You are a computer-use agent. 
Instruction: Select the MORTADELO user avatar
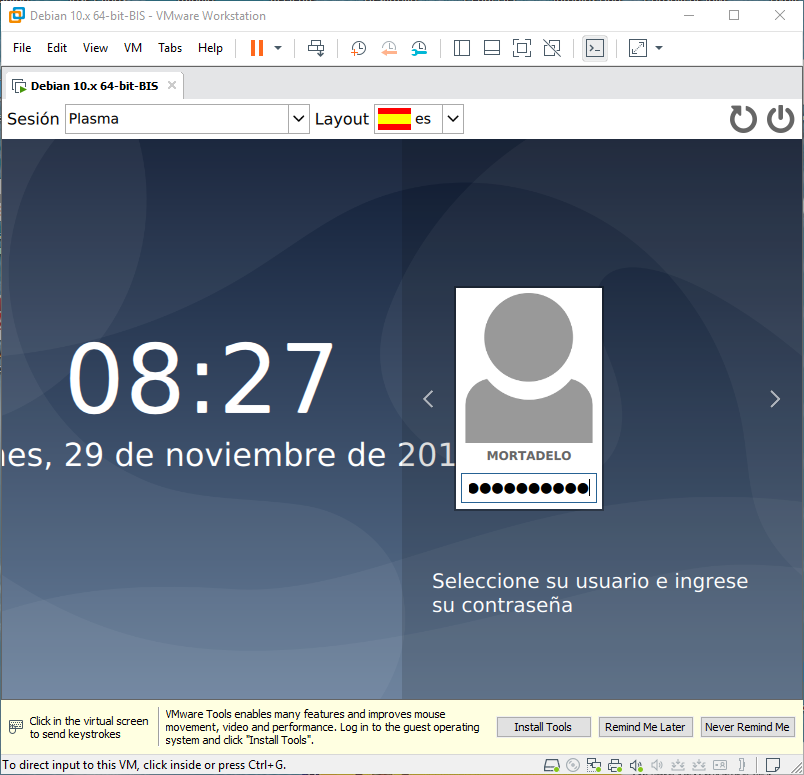(x=529, y=368)
